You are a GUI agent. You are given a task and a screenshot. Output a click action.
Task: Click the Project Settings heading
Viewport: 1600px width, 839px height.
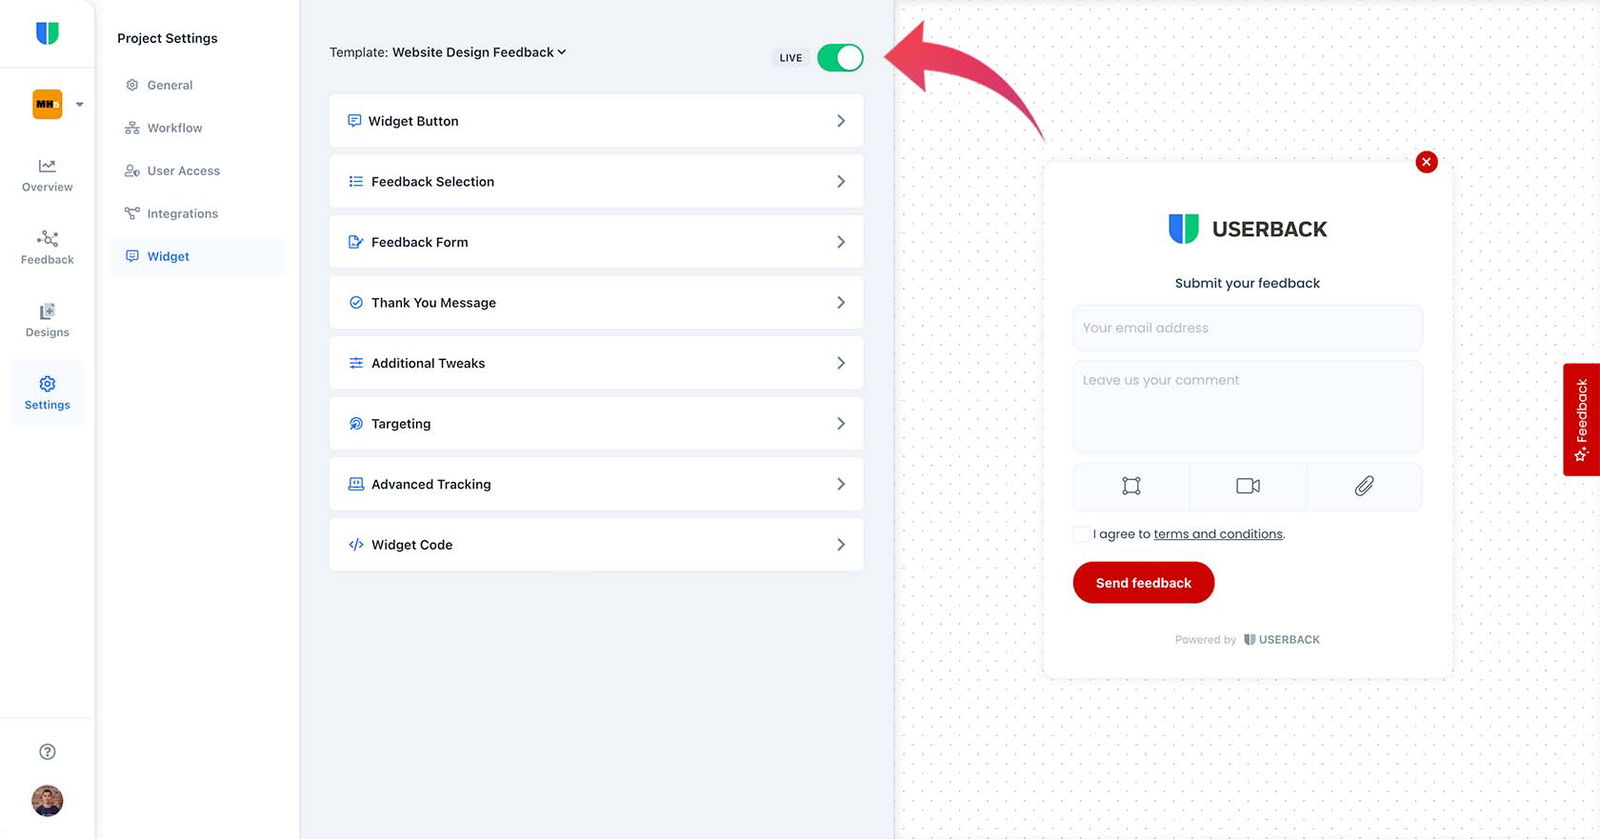point(167,38)
